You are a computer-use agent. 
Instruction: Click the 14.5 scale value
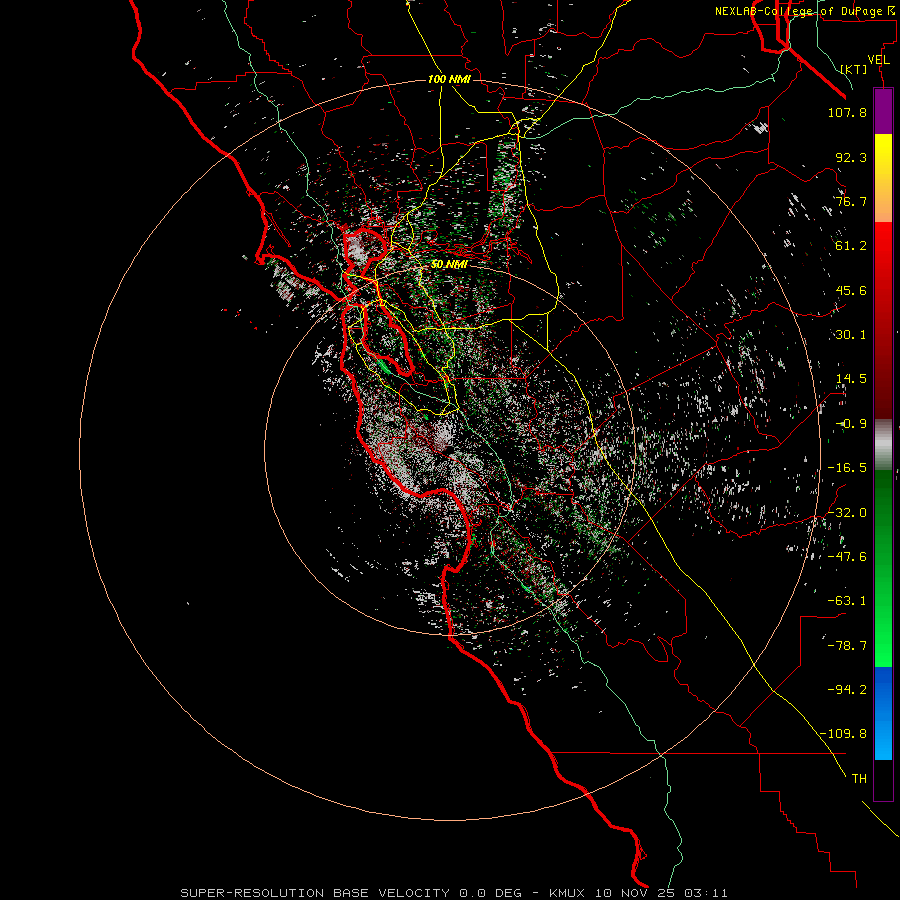851,379
